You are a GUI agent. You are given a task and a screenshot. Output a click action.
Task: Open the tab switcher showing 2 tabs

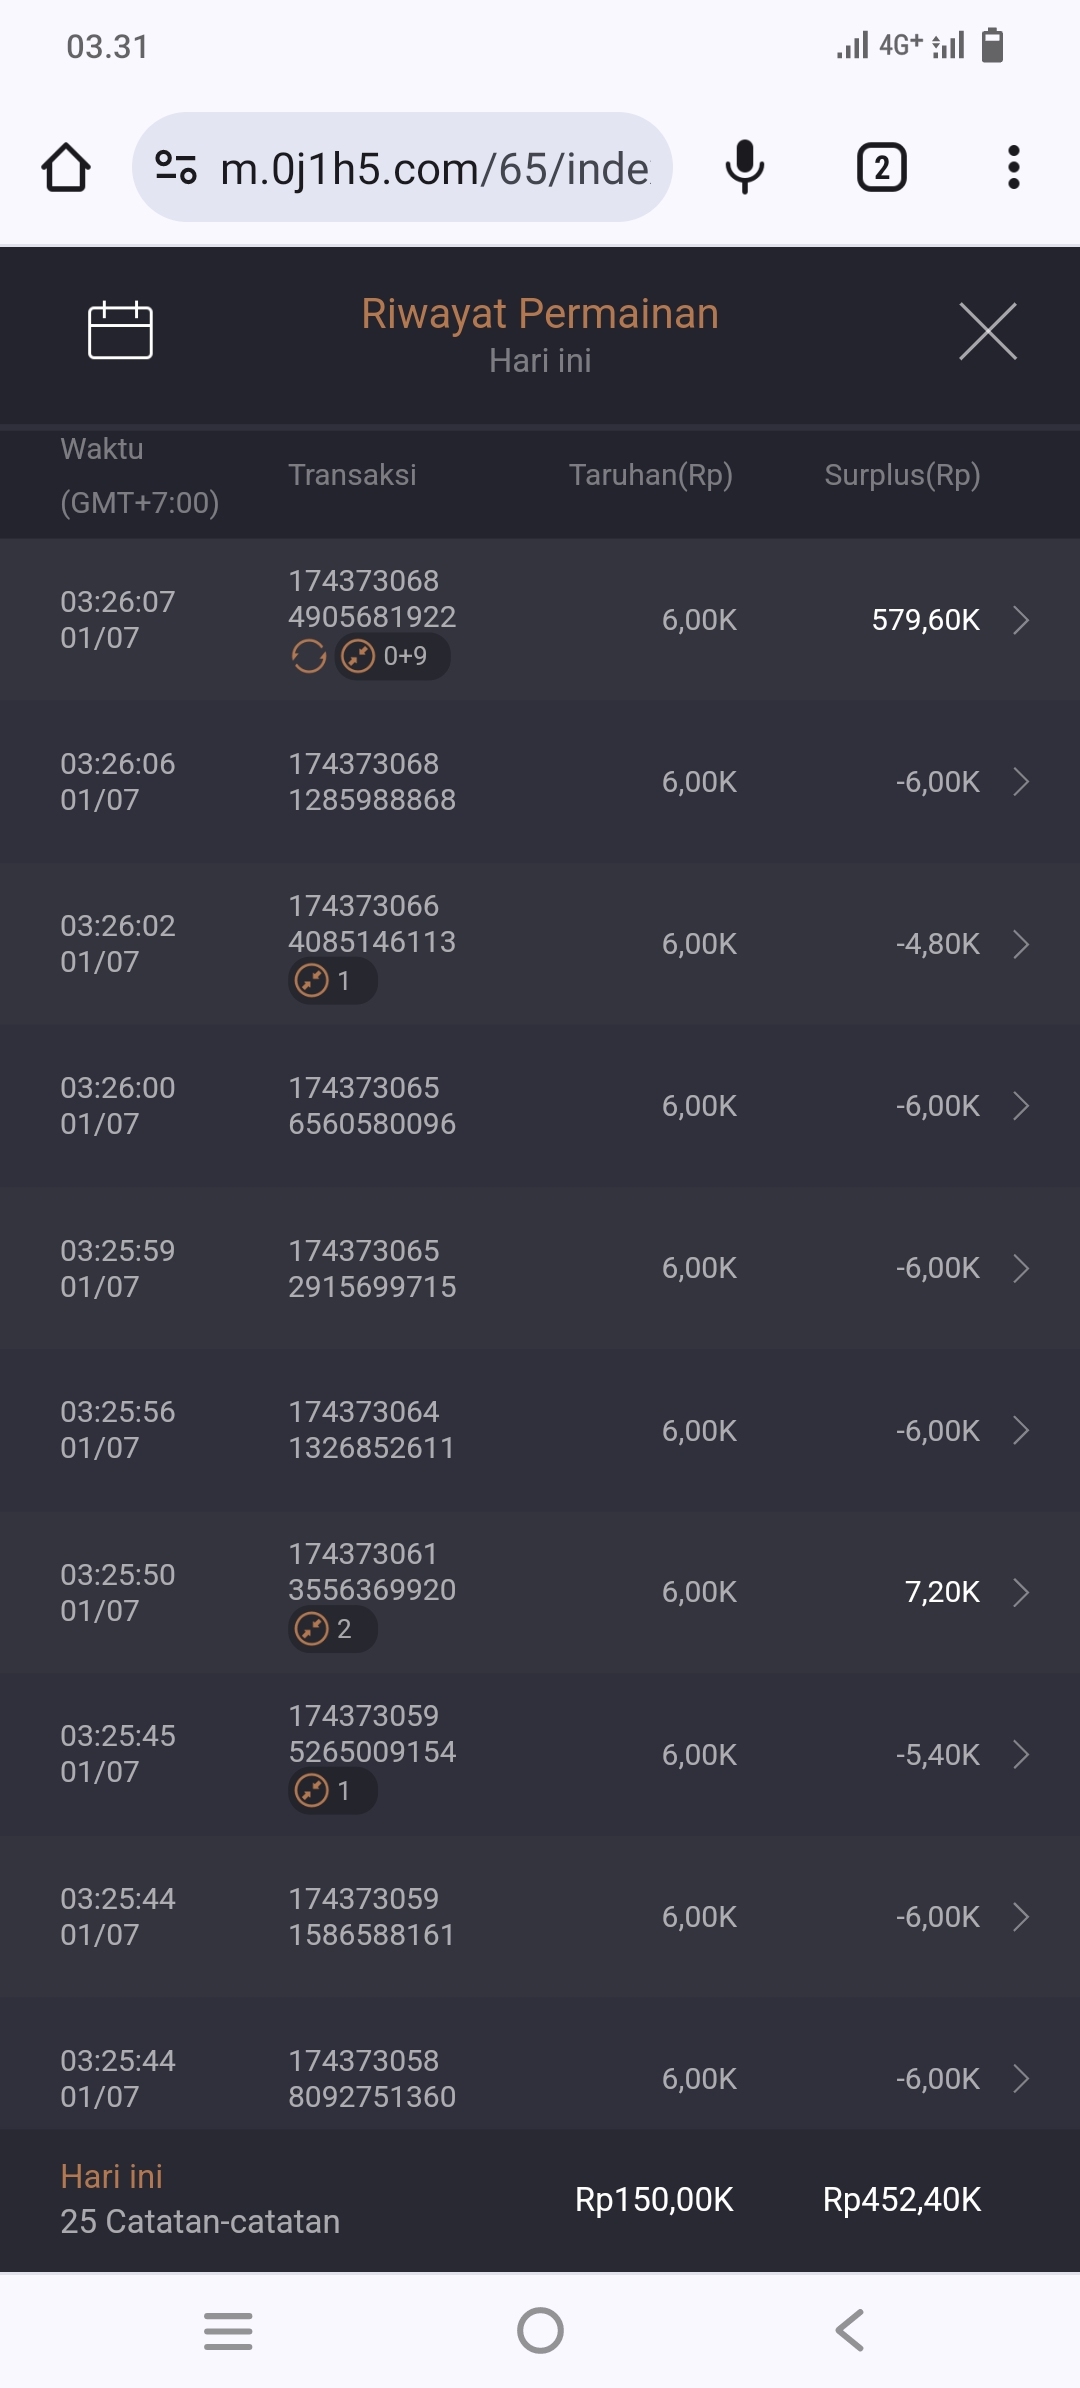(x=881, y=167)
